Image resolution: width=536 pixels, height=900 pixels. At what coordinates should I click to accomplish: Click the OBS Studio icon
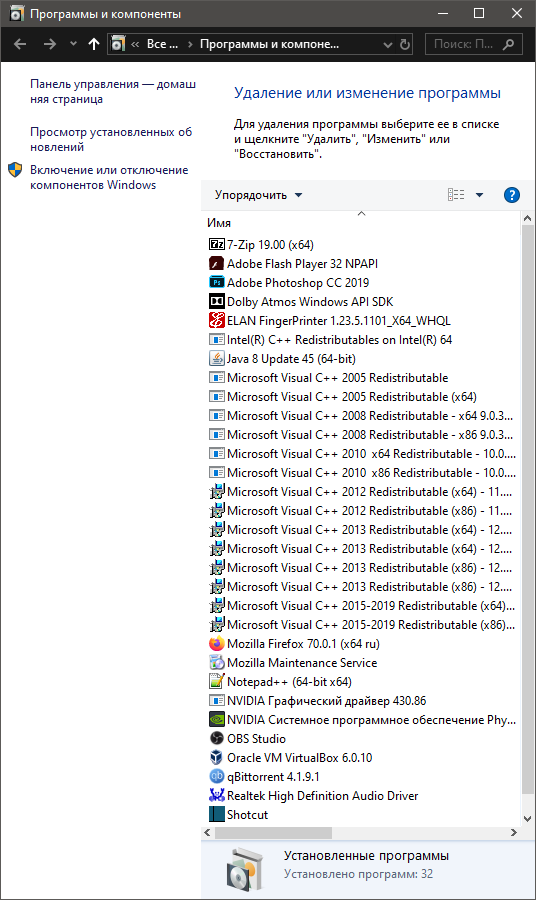[x=216, y=738]
